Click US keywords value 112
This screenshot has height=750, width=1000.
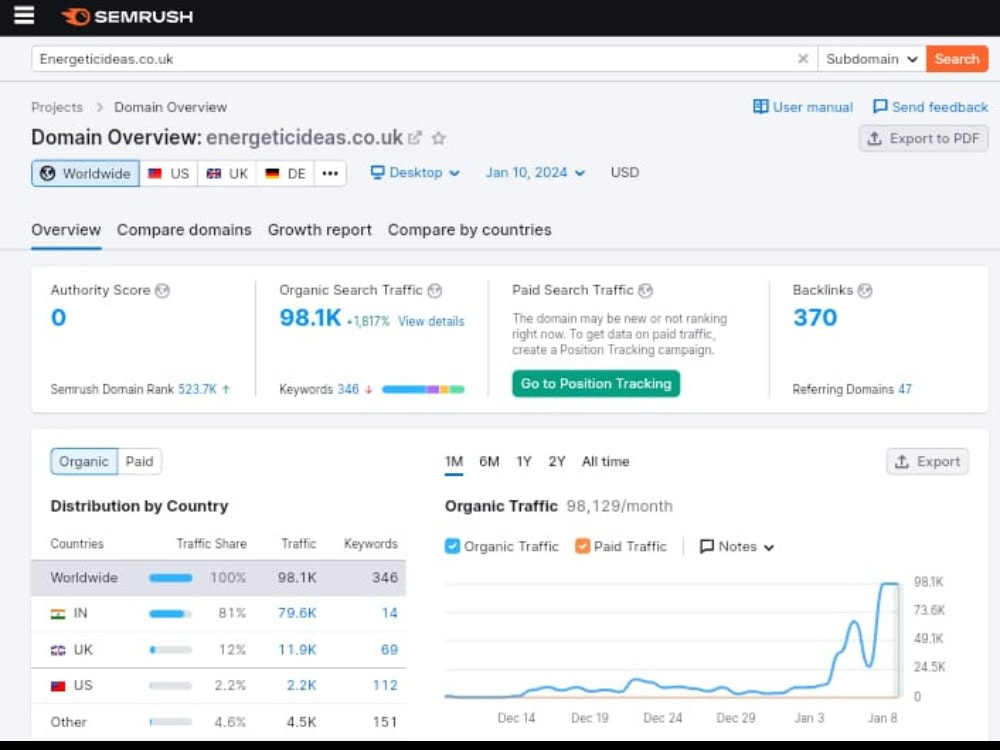tap(385, 686)
